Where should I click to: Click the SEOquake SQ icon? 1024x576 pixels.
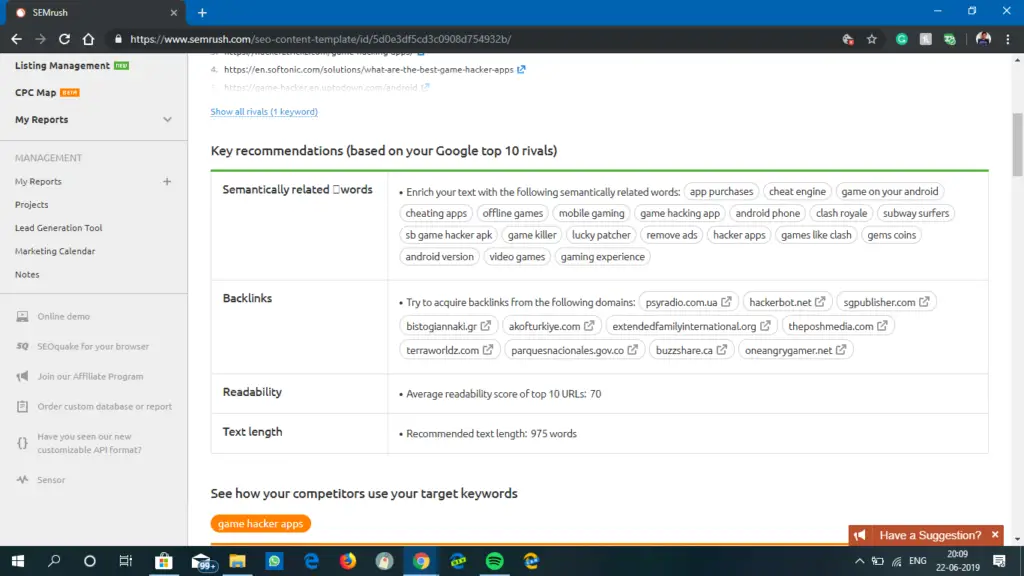tap(22, 346)
